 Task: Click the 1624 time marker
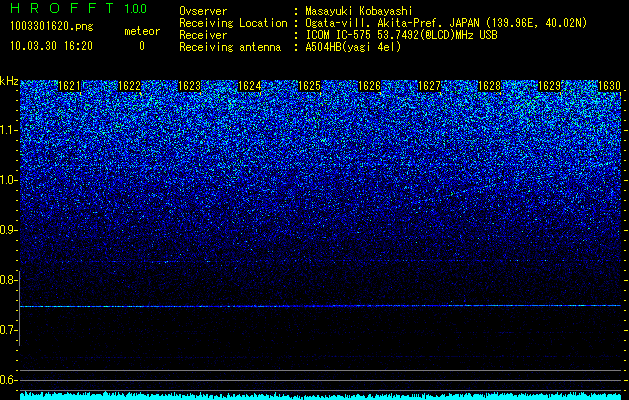250,86
